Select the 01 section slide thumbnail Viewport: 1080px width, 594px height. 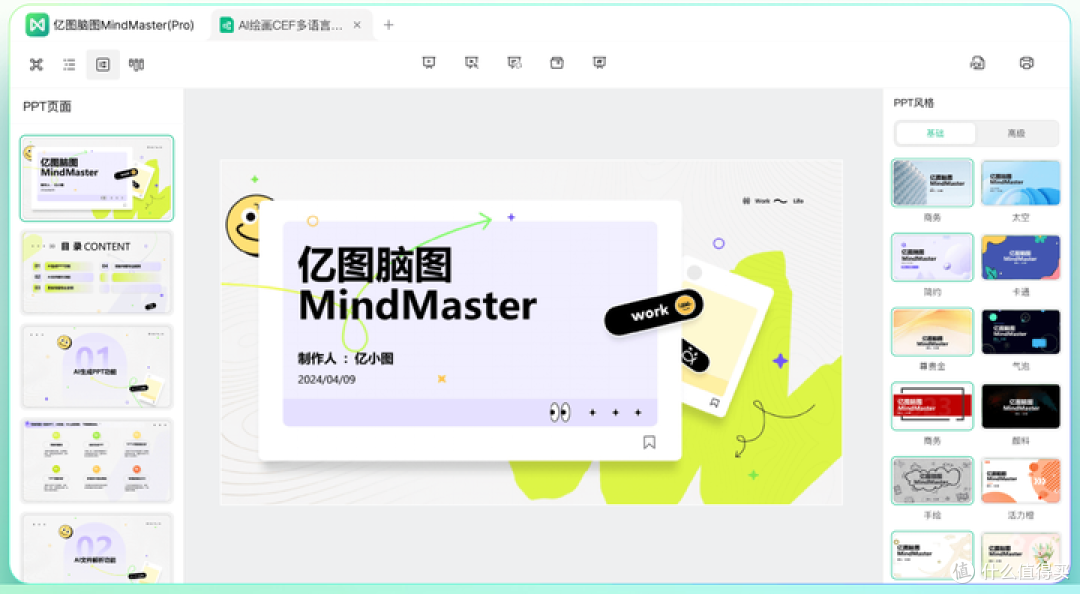[96, 367]
